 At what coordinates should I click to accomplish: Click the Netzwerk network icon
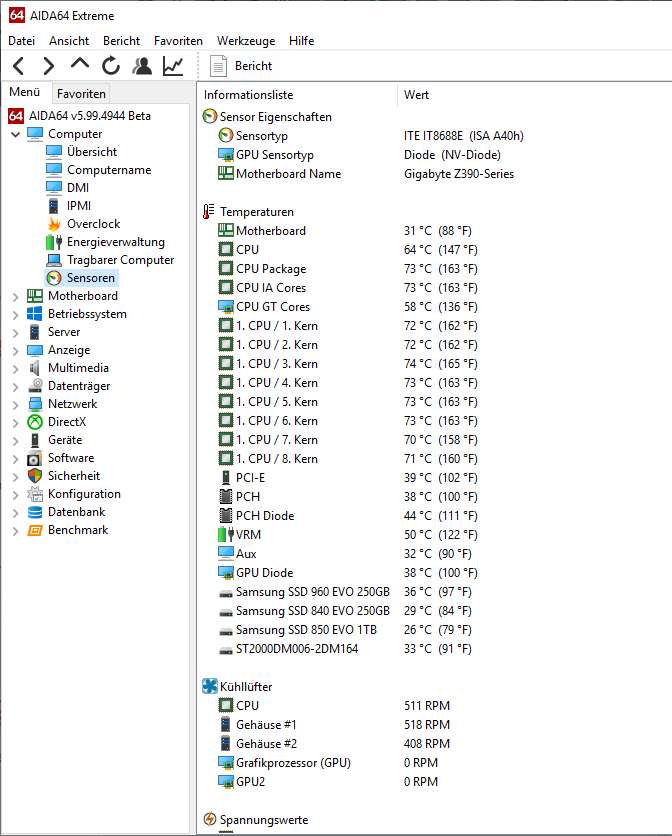click(35, 404)
